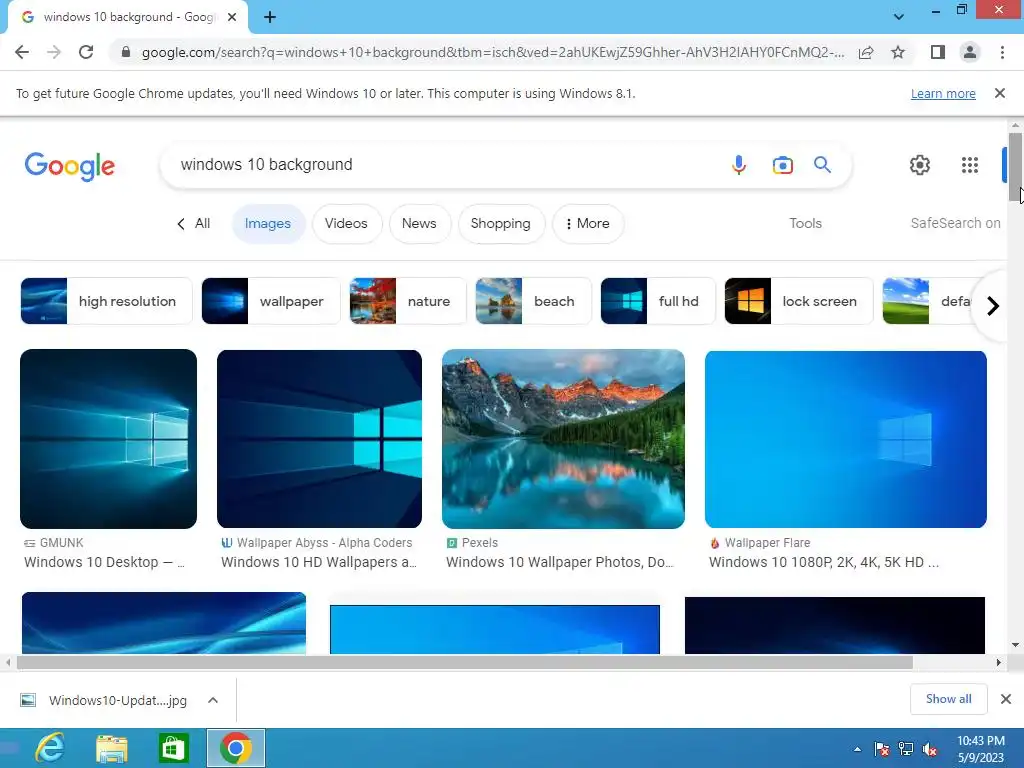1024x768 pixels.
Task: Click the Learn more link
Action: click(x=943, y=93)
